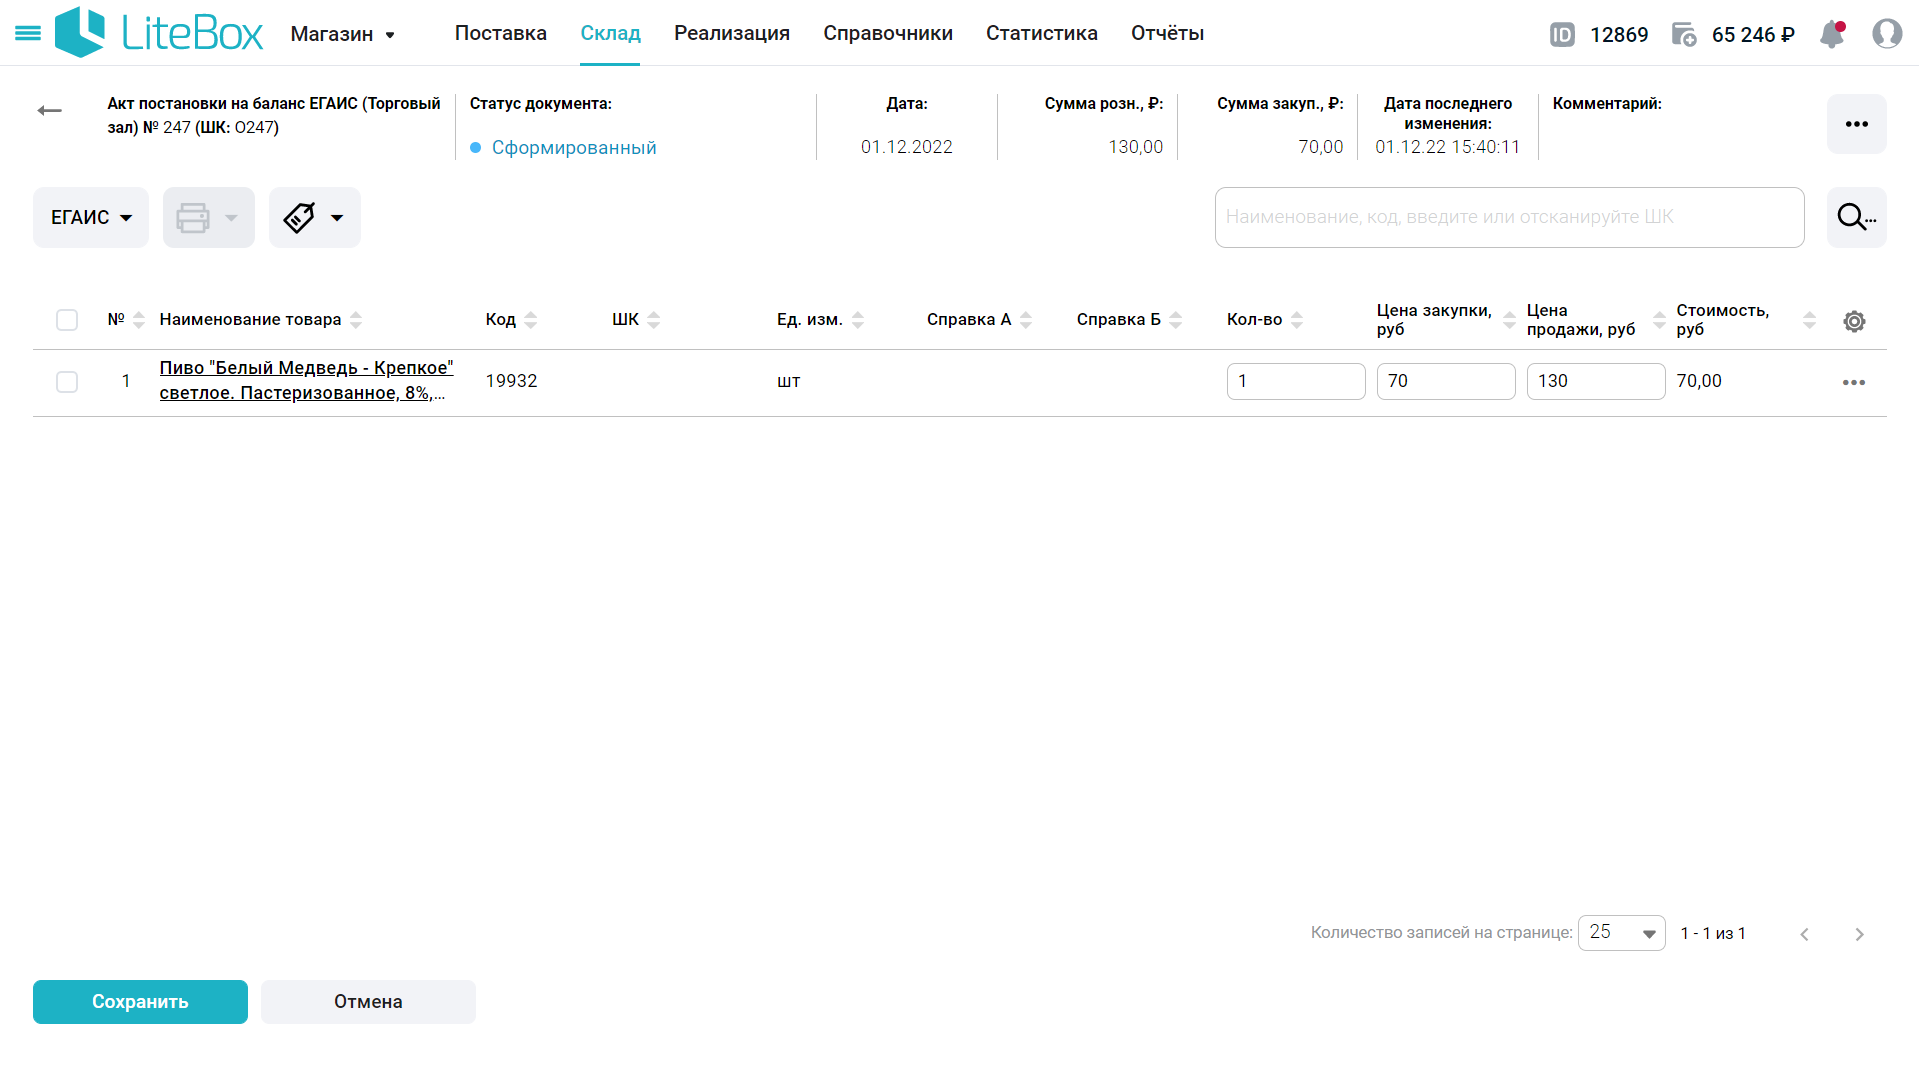Click the Комментарий label

(x=1607, y=104)
